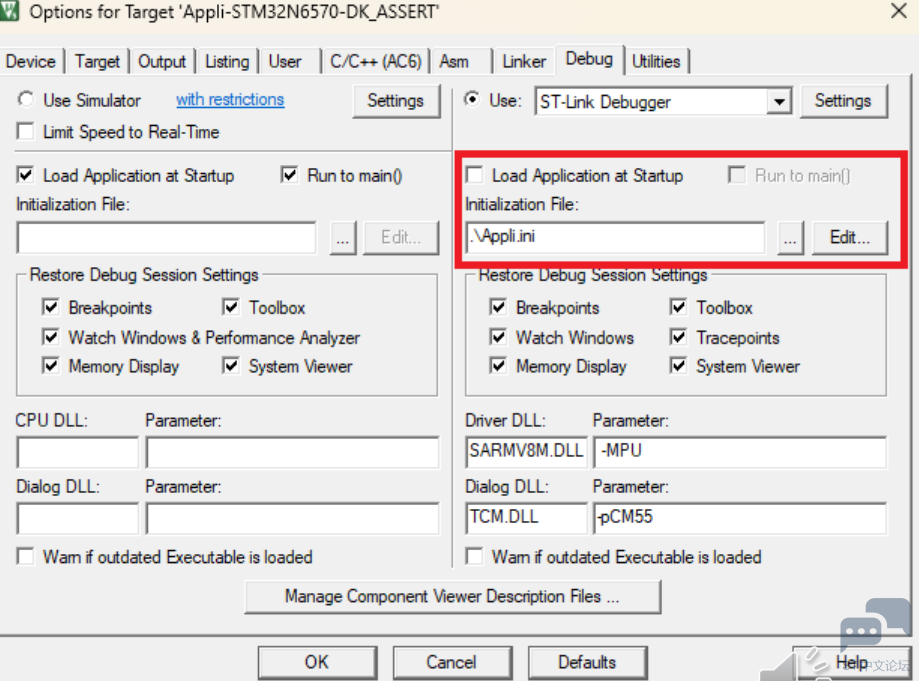The image size is (919, 681).
Task: Click Edit... for Appli.ini file
Action: click(850, 237)
